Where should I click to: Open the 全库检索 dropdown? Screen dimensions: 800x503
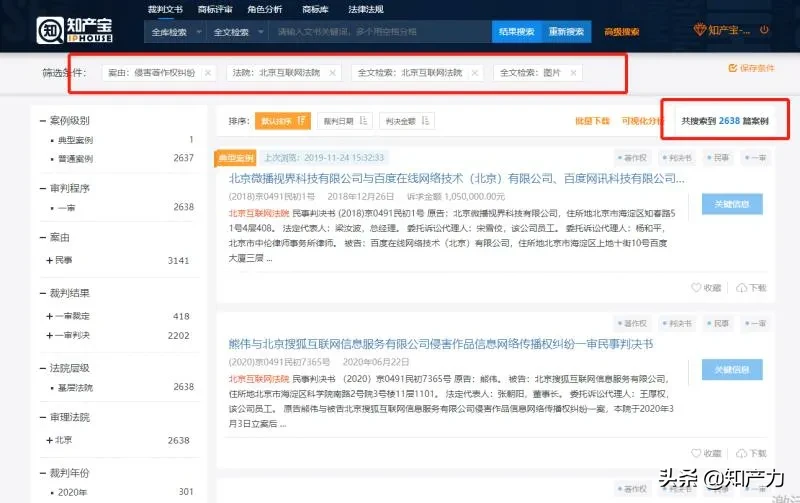click(x=176, y=32)
